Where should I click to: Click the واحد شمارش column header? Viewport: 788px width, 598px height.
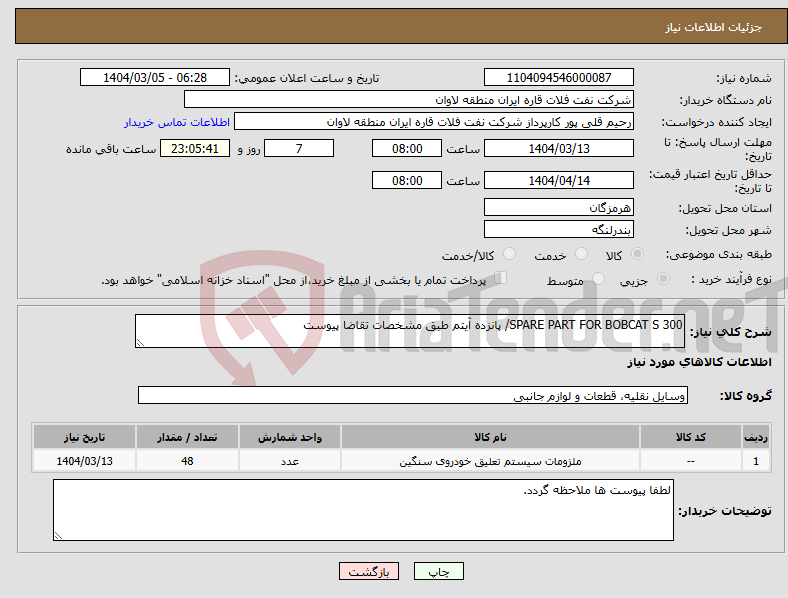(x=290, y=437)
